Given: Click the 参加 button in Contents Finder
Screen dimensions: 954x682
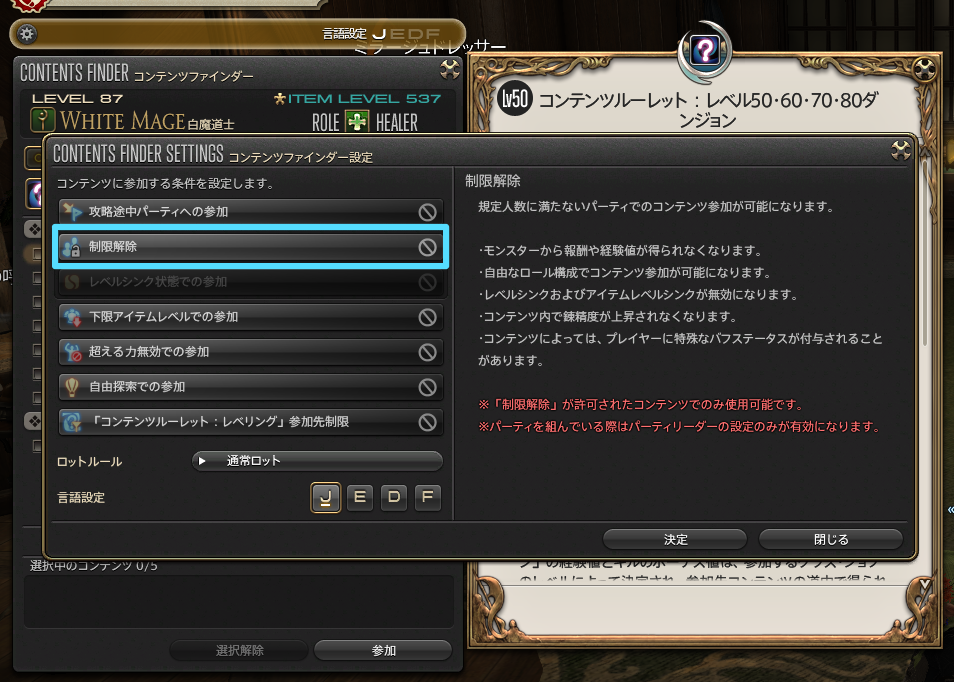Looking at the screenshot, I should point(383,650).
